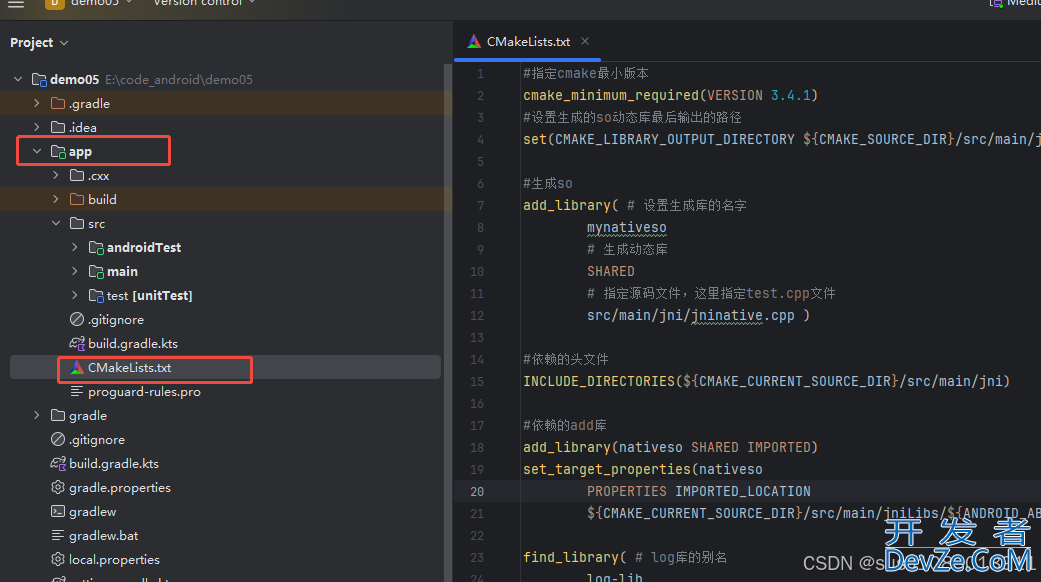Switch to the CMakeLists.txt editor tab
Image resolution: width=1041 pixels, height=582 pixels.
click(528, 42)
